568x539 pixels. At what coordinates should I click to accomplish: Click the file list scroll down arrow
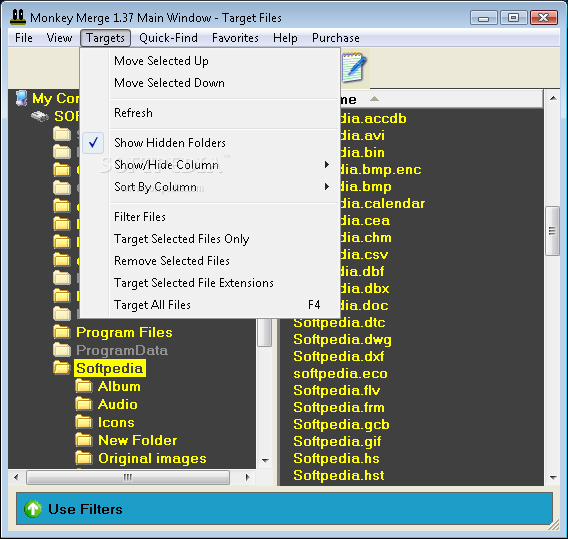(x=553, y=478)
